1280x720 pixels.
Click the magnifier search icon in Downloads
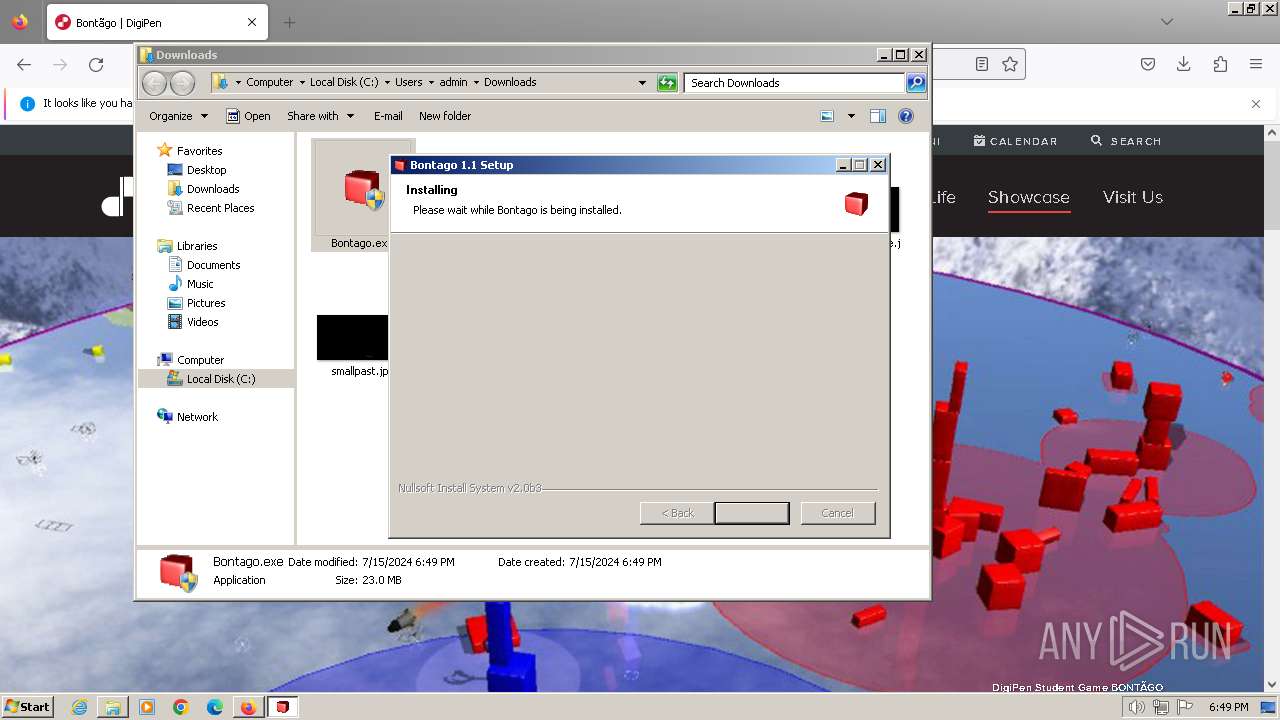point(916,83)
